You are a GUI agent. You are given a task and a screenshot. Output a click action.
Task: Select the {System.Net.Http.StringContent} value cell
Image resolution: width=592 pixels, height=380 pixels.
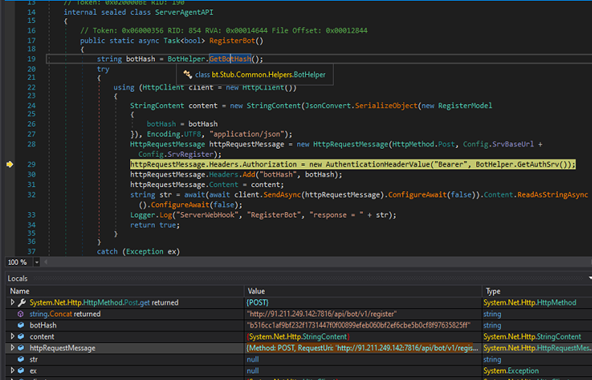[363, 337]
